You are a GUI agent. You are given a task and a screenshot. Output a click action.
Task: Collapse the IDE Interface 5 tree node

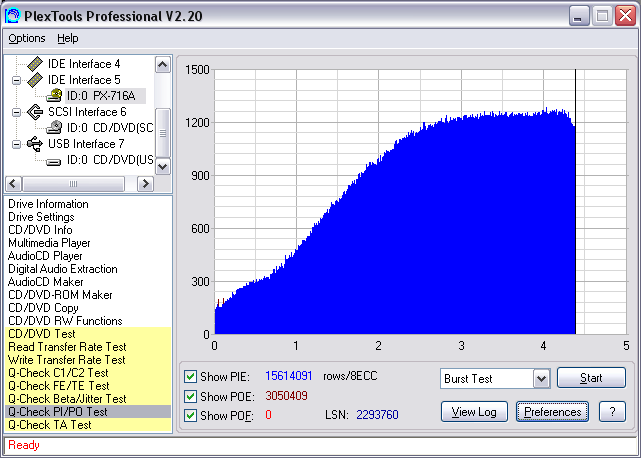16,80
